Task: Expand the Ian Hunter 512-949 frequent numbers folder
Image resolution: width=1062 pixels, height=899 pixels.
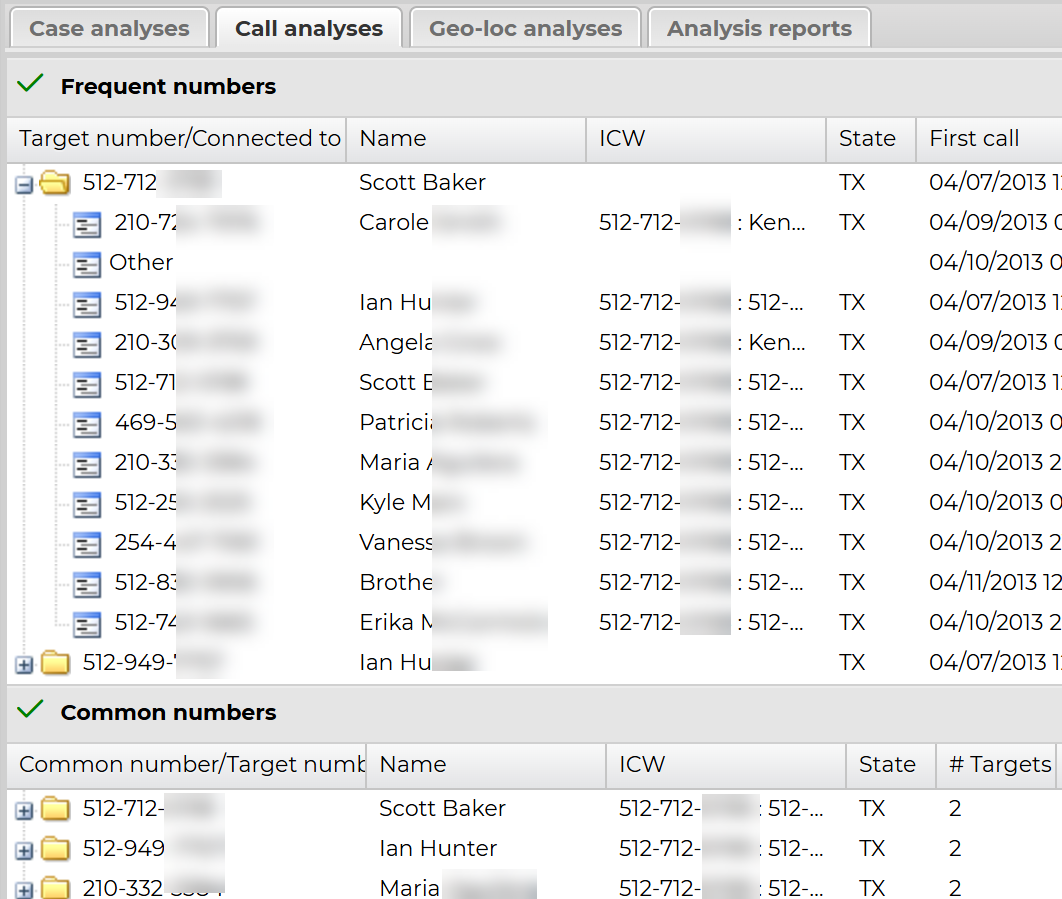Action: tap(25, 664)
